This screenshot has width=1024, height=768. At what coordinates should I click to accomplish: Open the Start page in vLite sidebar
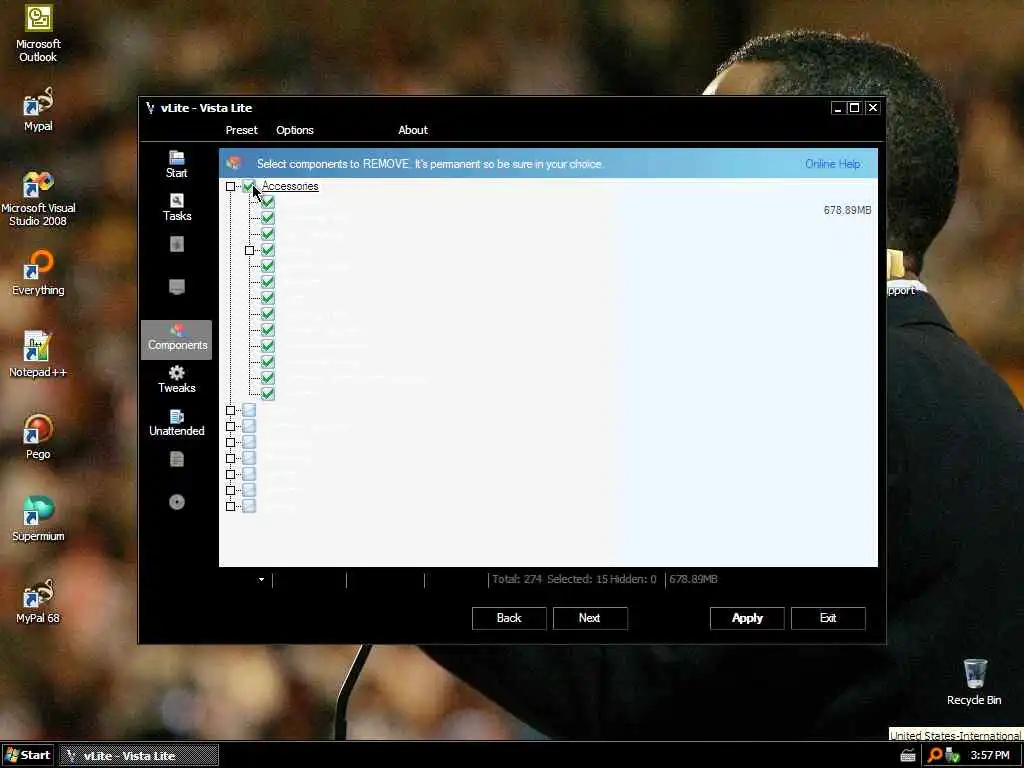tap(176, 165)
